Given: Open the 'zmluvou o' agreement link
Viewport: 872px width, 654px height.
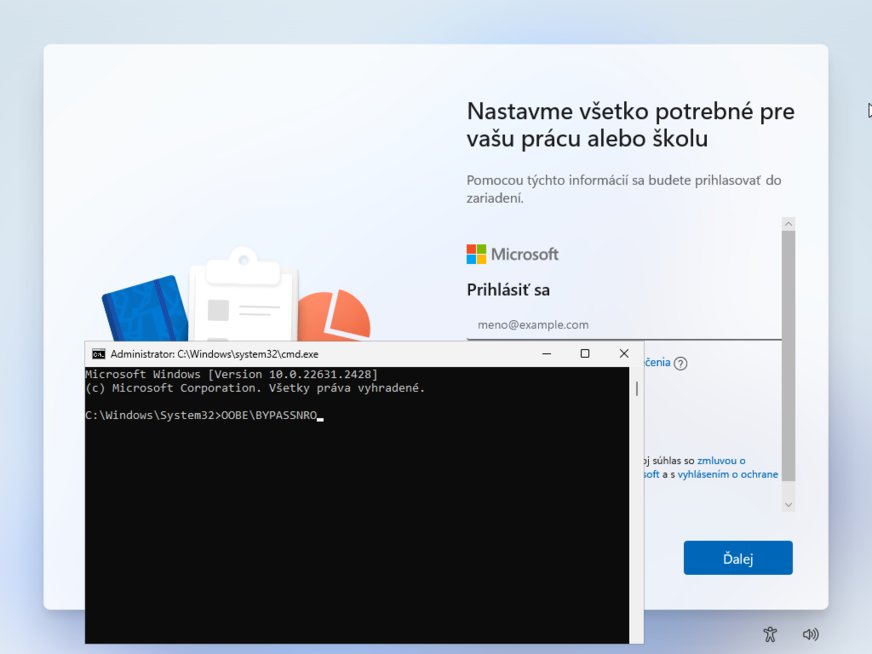Looking at the screenshot, I should (721, 460).
